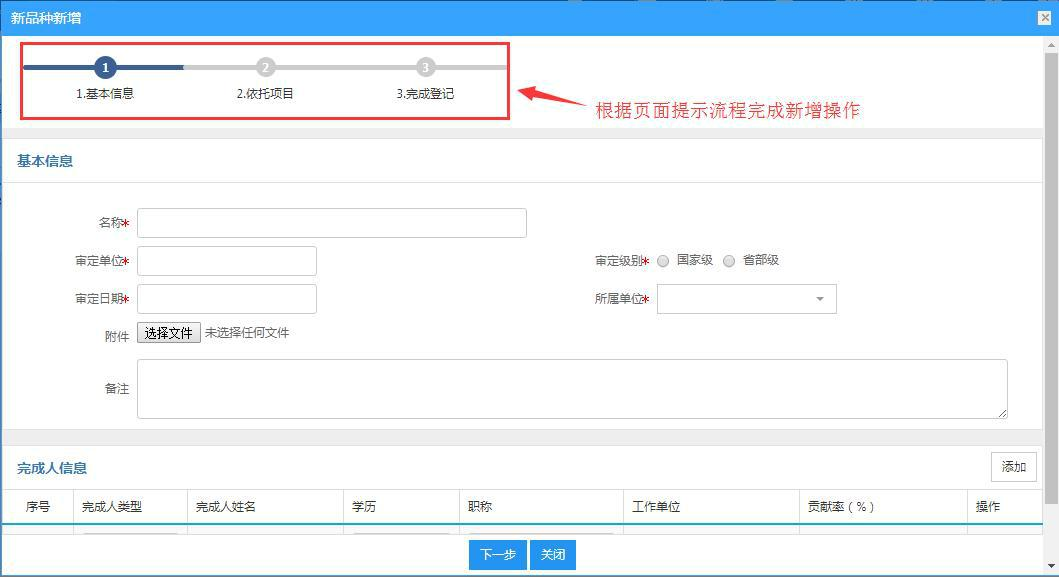Select 国家级 radio button
Viewport: 1059px width, 577px height.
pos(663,261)
